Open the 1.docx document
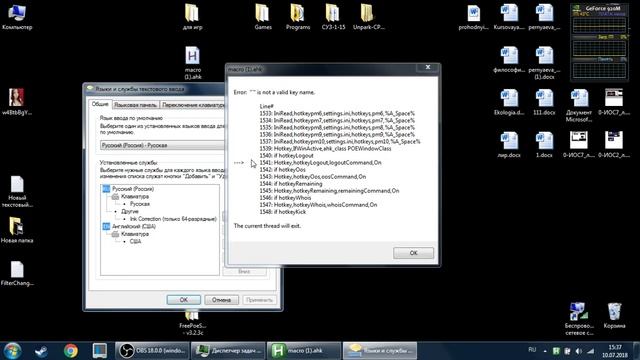Screen dimensions: 640x360 (x=544, y=144)
